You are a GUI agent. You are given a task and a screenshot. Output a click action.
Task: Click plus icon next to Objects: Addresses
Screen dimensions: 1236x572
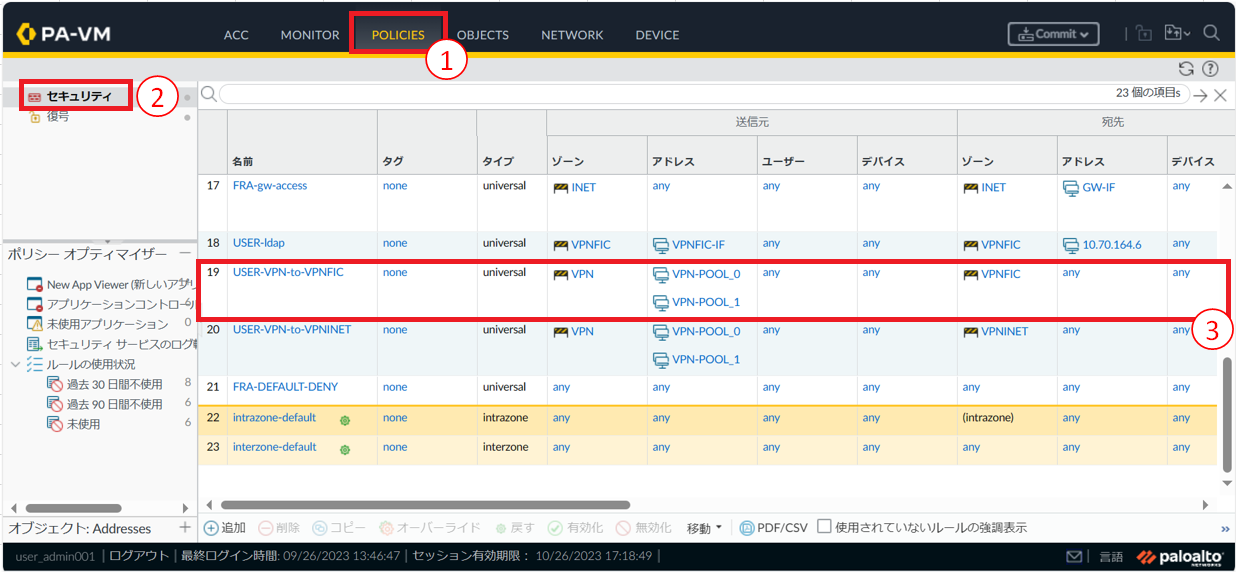[184, 527]
